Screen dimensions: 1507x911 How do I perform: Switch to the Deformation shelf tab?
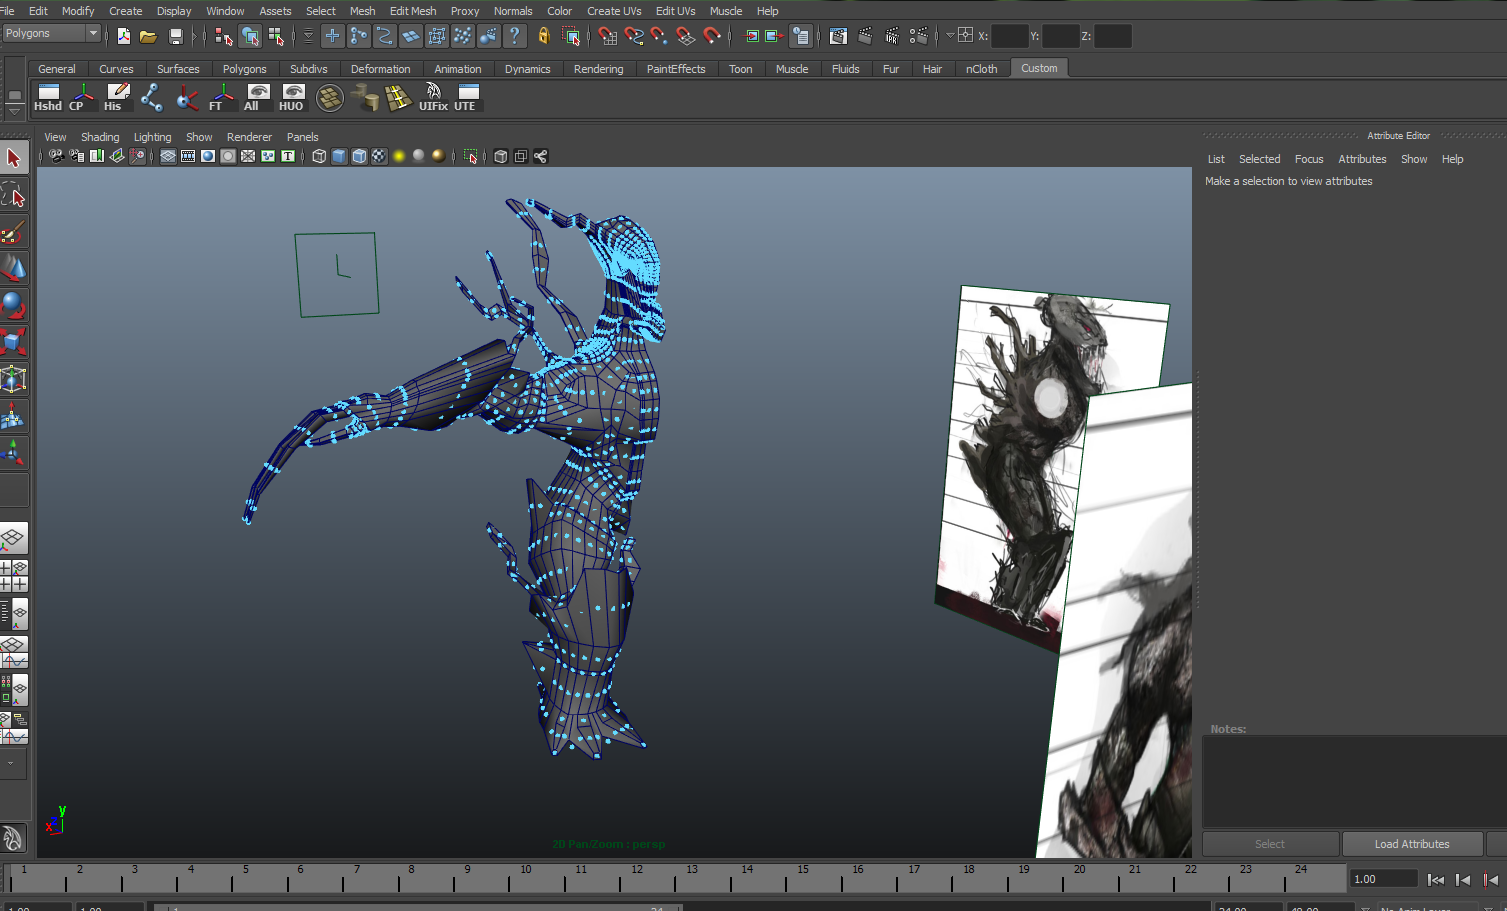point(380,69)
